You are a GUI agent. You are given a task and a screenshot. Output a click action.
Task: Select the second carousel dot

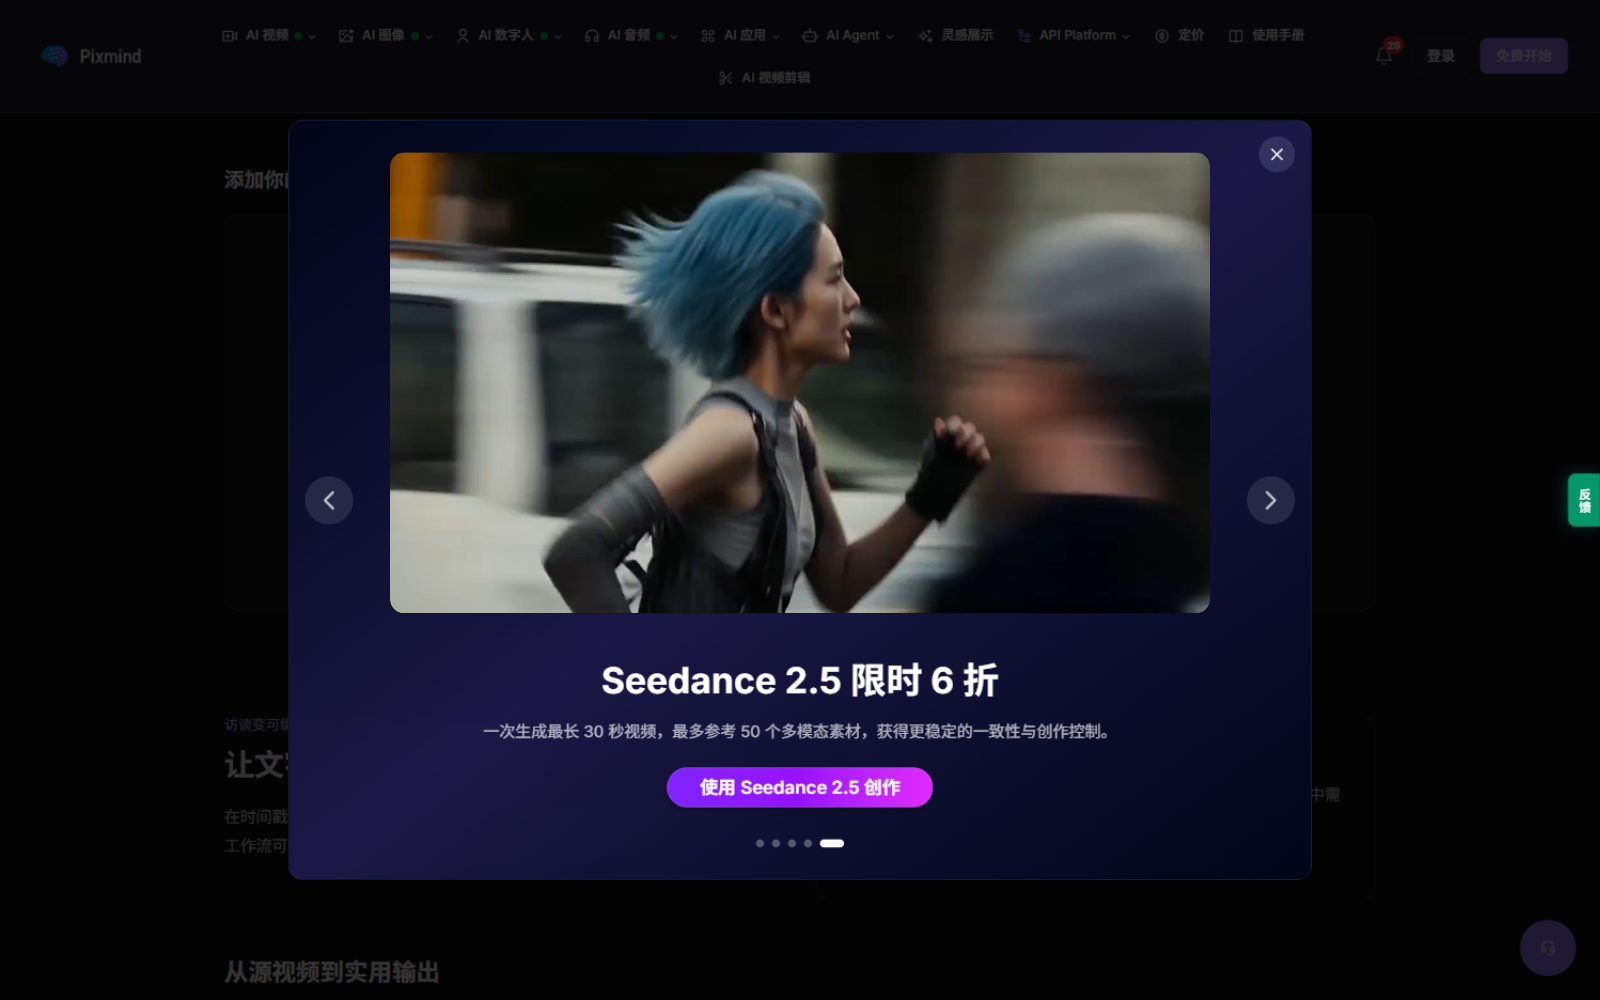pyautogui.click(x=776, y=843)
